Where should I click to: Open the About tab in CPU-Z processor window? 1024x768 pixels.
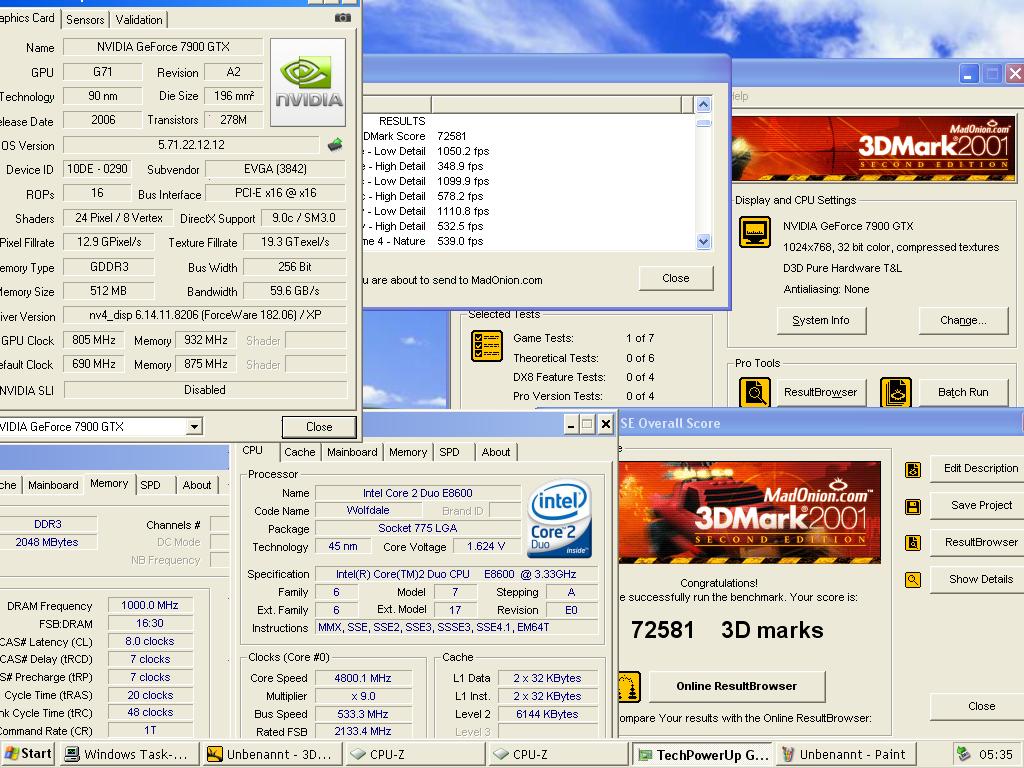pos(496,452)
